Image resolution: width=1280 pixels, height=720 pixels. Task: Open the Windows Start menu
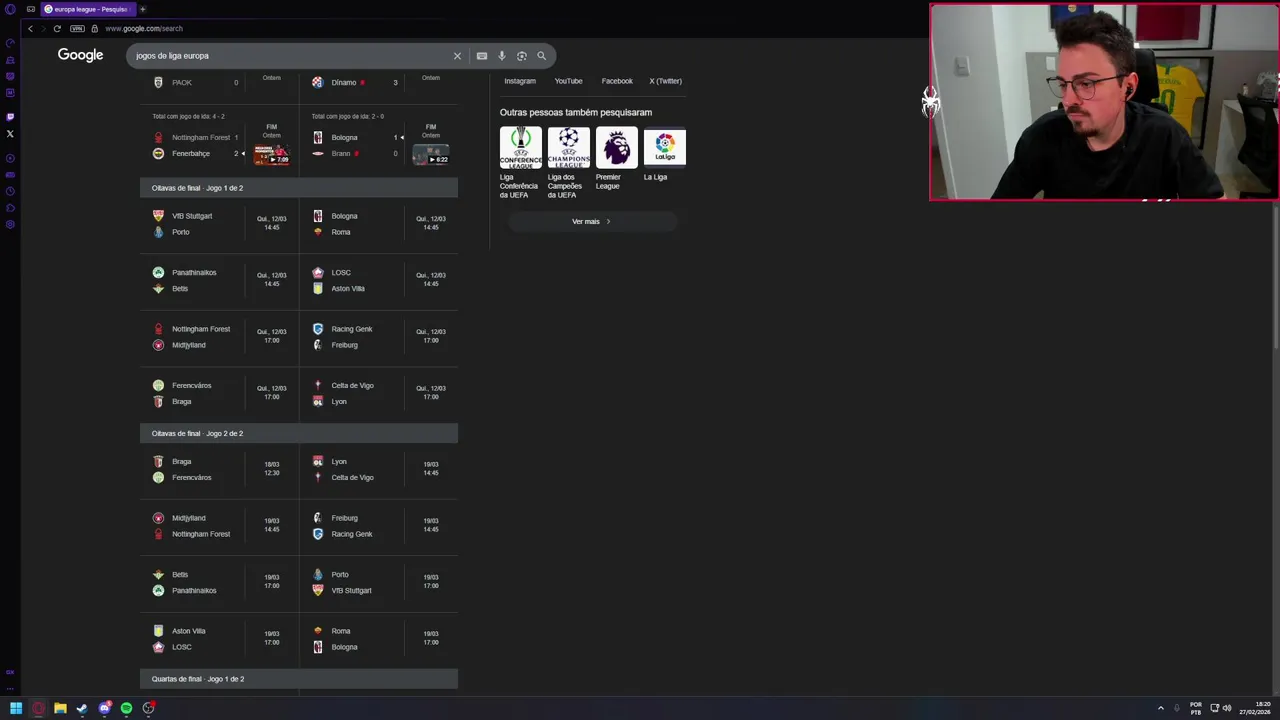click(16, 708)
